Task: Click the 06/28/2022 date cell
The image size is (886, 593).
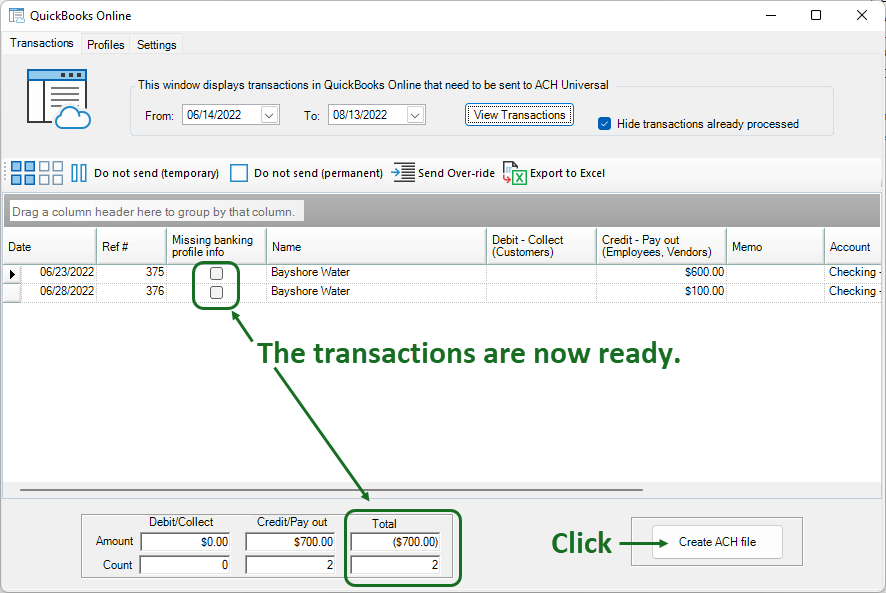Action: pos(59,292)
